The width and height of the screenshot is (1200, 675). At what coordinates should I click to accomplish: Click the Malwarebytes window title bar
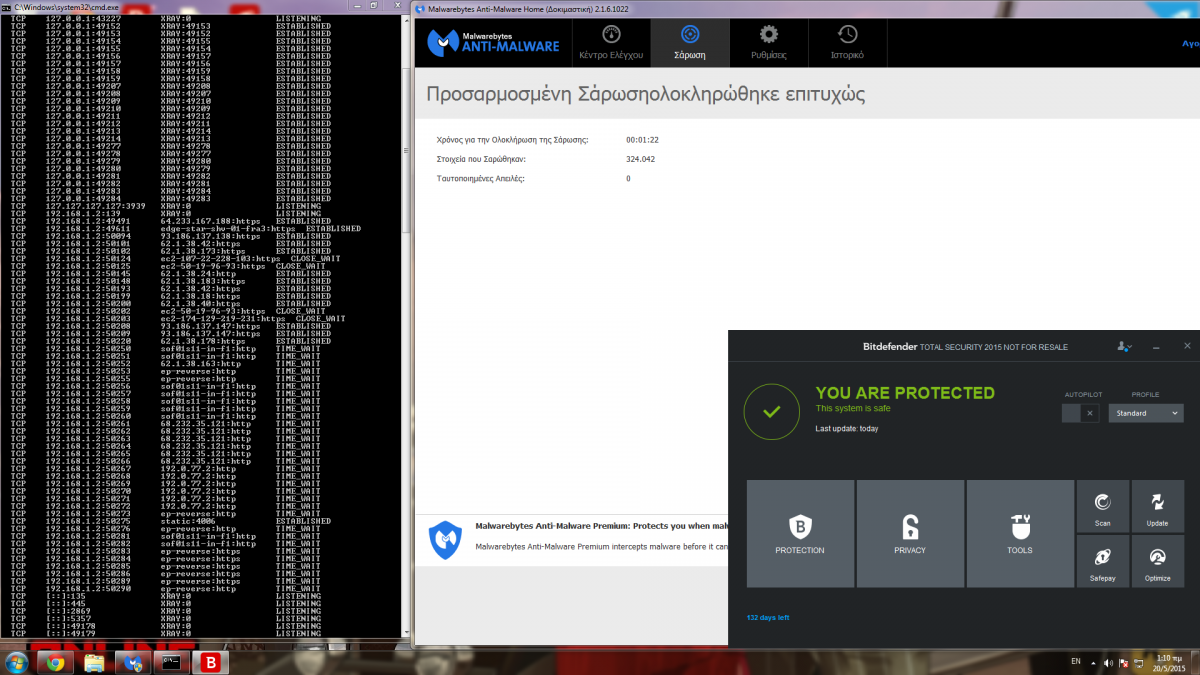[x=807, y=8]
